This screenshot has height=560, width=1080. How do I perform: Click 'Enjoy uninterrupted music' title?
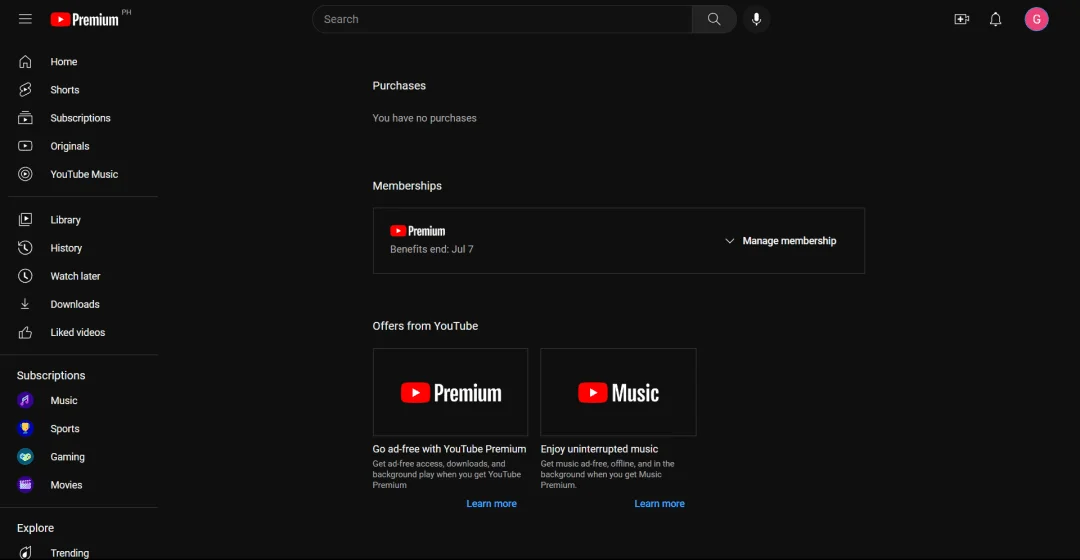(599, 449)
